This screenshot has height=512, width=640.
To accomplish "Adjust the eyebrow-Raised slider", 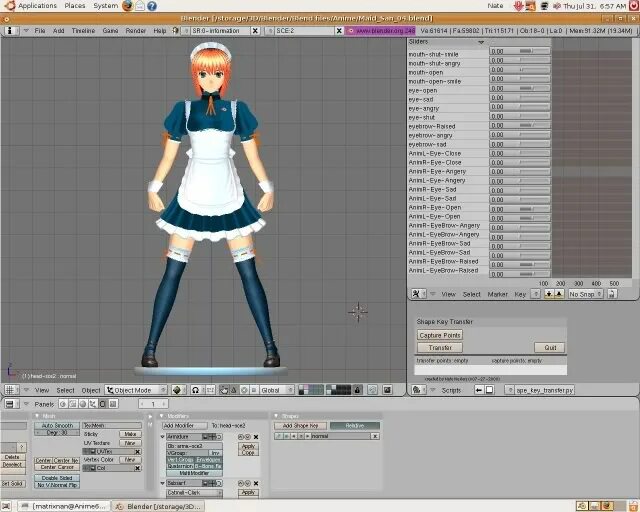I will [x=520, y=125].
